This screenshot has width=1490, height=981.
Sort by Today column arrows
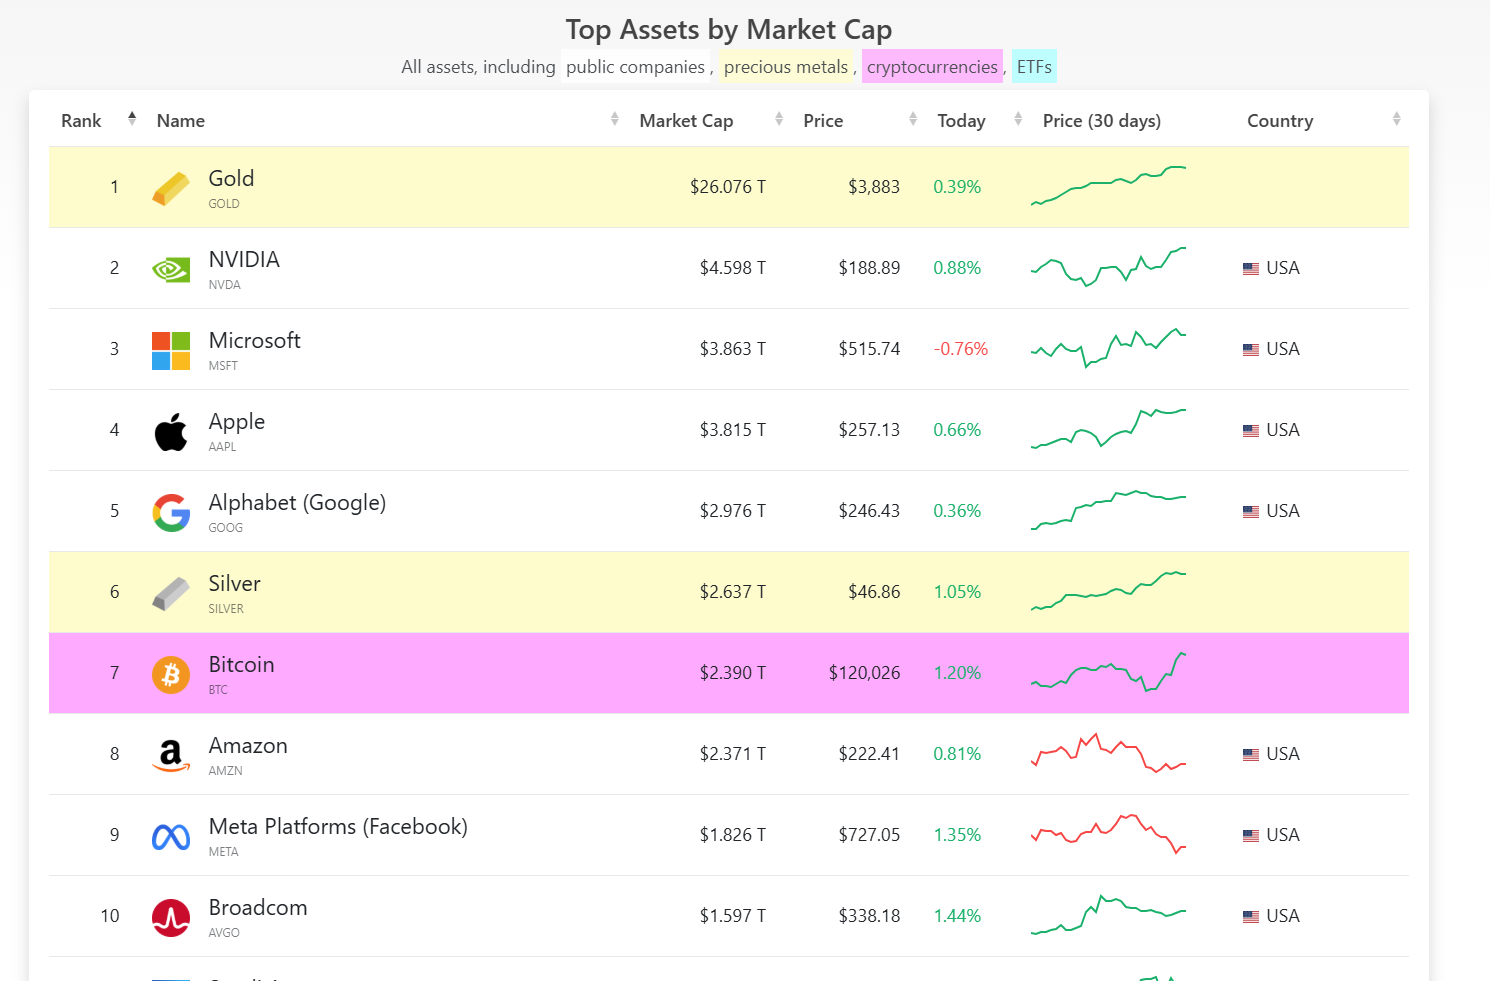pos(1018,119)
